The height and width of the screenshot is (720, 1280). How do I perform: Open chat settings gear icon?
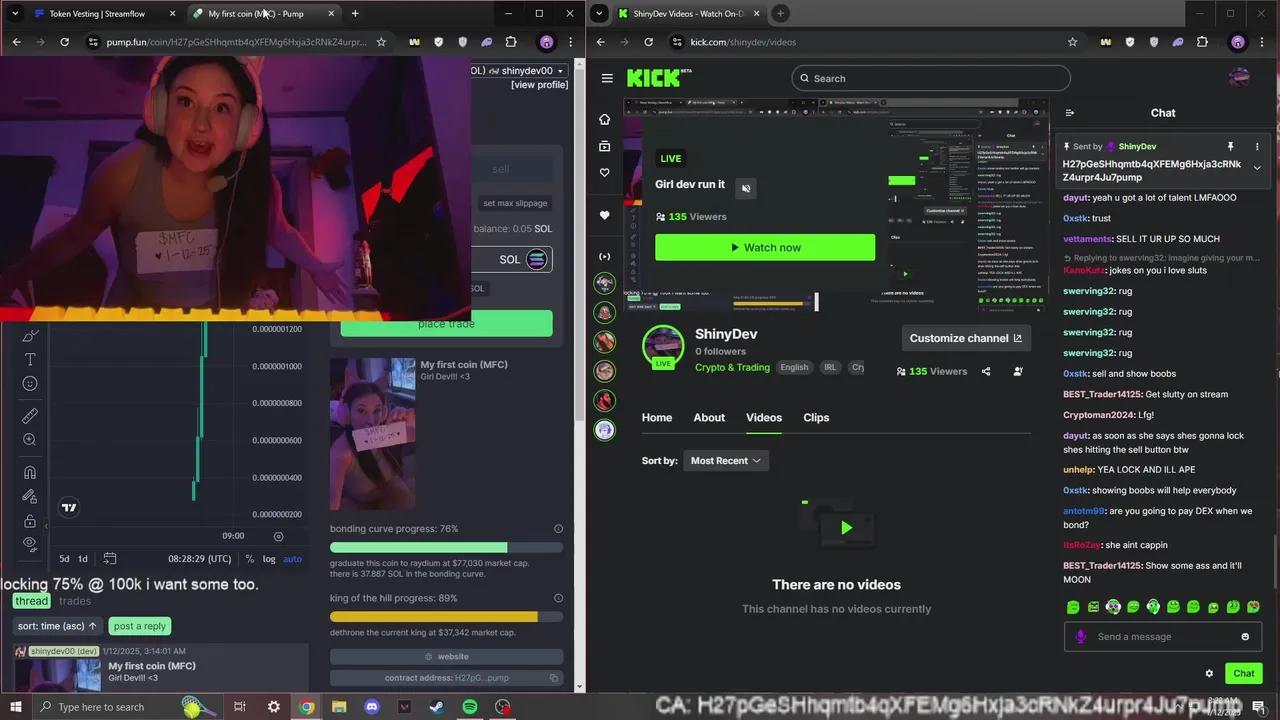point(1209,674)
